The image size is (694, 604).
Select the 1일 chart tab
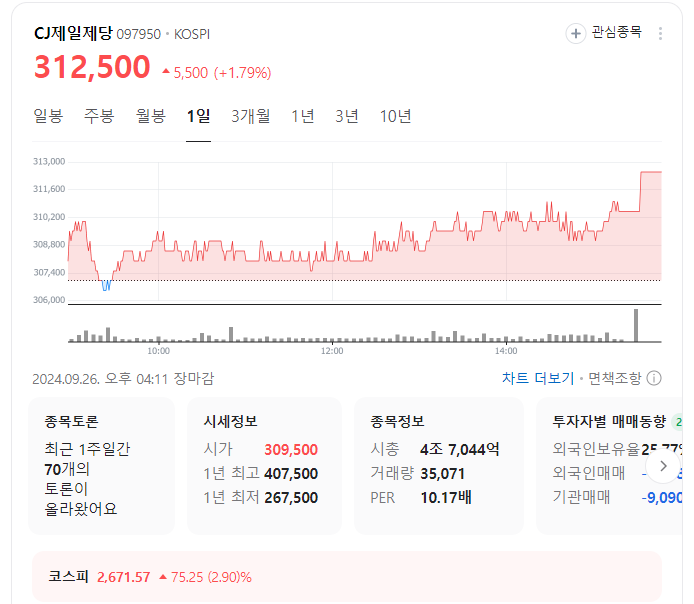point(198,116)
